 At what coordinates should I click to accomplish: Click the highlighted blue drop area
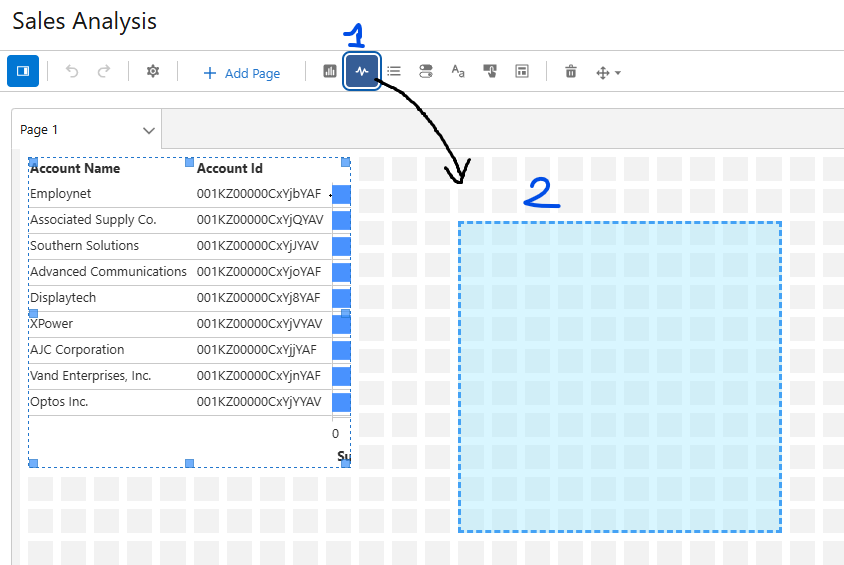pos(620,377)
